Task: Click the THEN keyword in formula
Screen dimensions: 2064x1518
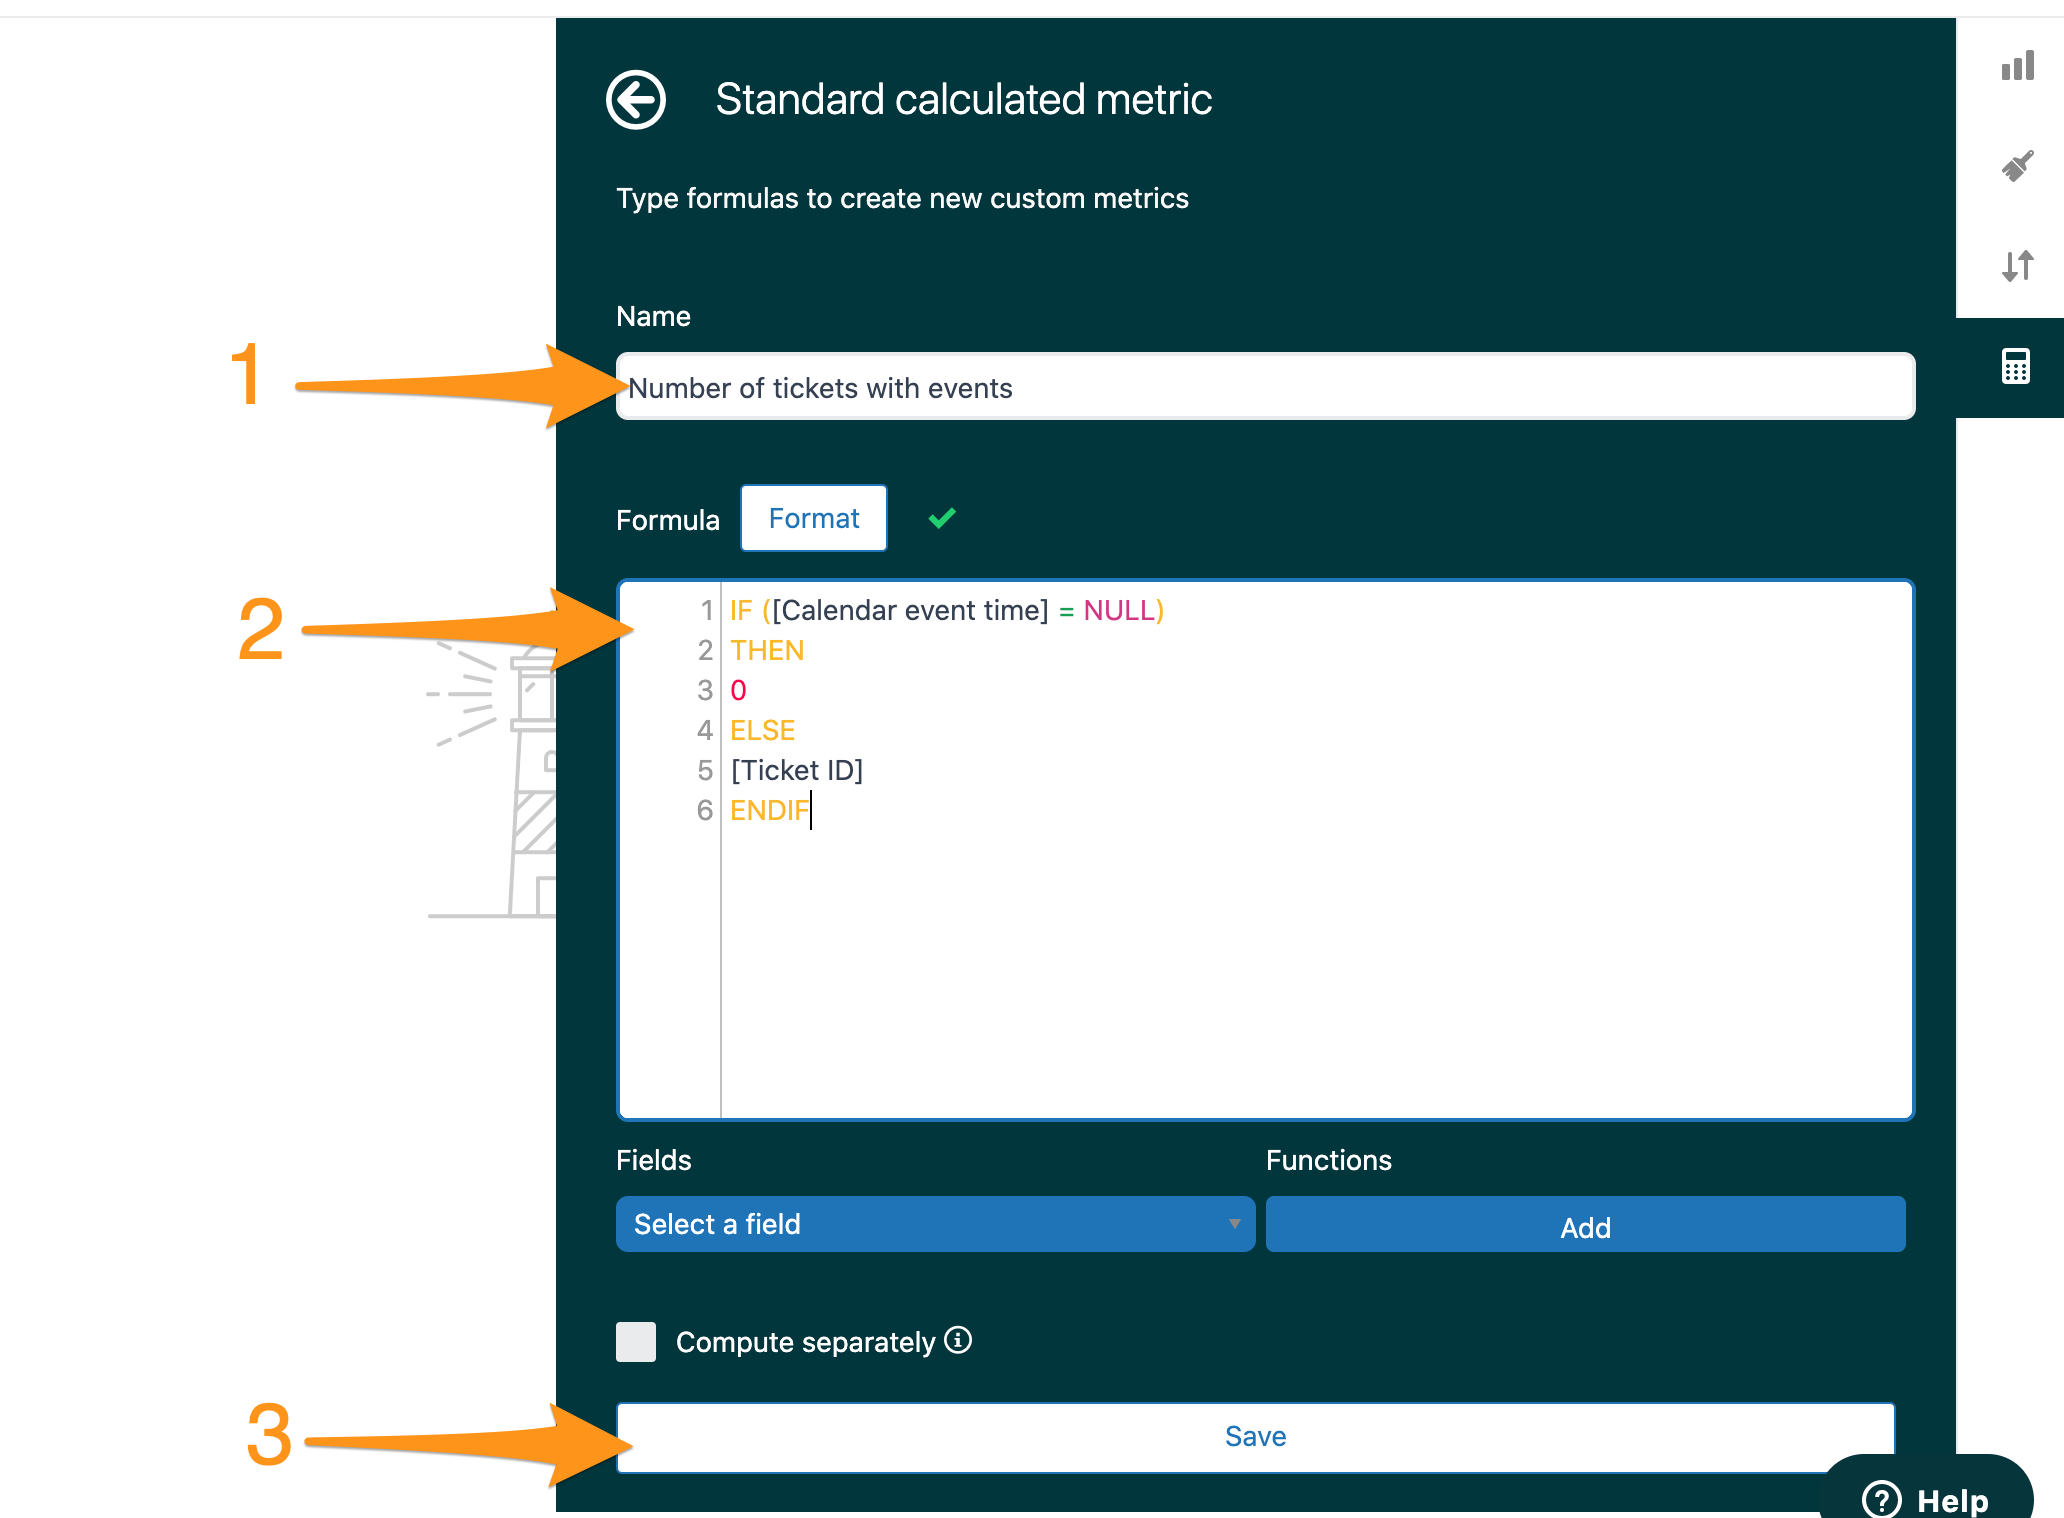Action: [767, 650]
